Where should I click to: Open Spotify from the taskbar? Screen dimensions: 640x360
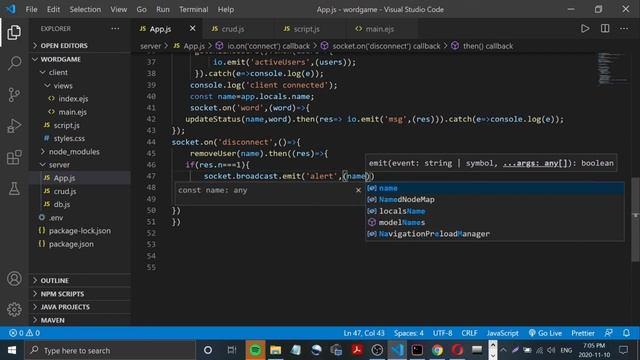coord(255,350)
